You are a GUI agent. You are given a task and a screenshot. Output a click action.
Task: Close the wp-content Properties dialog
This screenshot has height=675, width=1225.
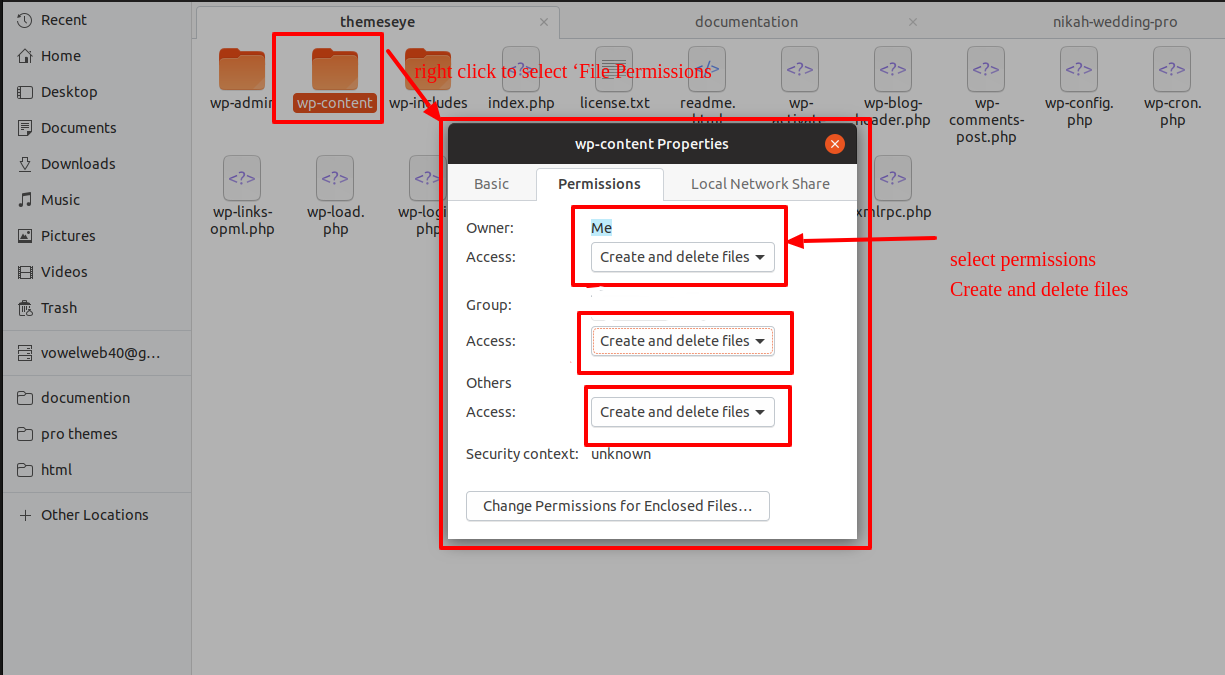tap(835, 144)
